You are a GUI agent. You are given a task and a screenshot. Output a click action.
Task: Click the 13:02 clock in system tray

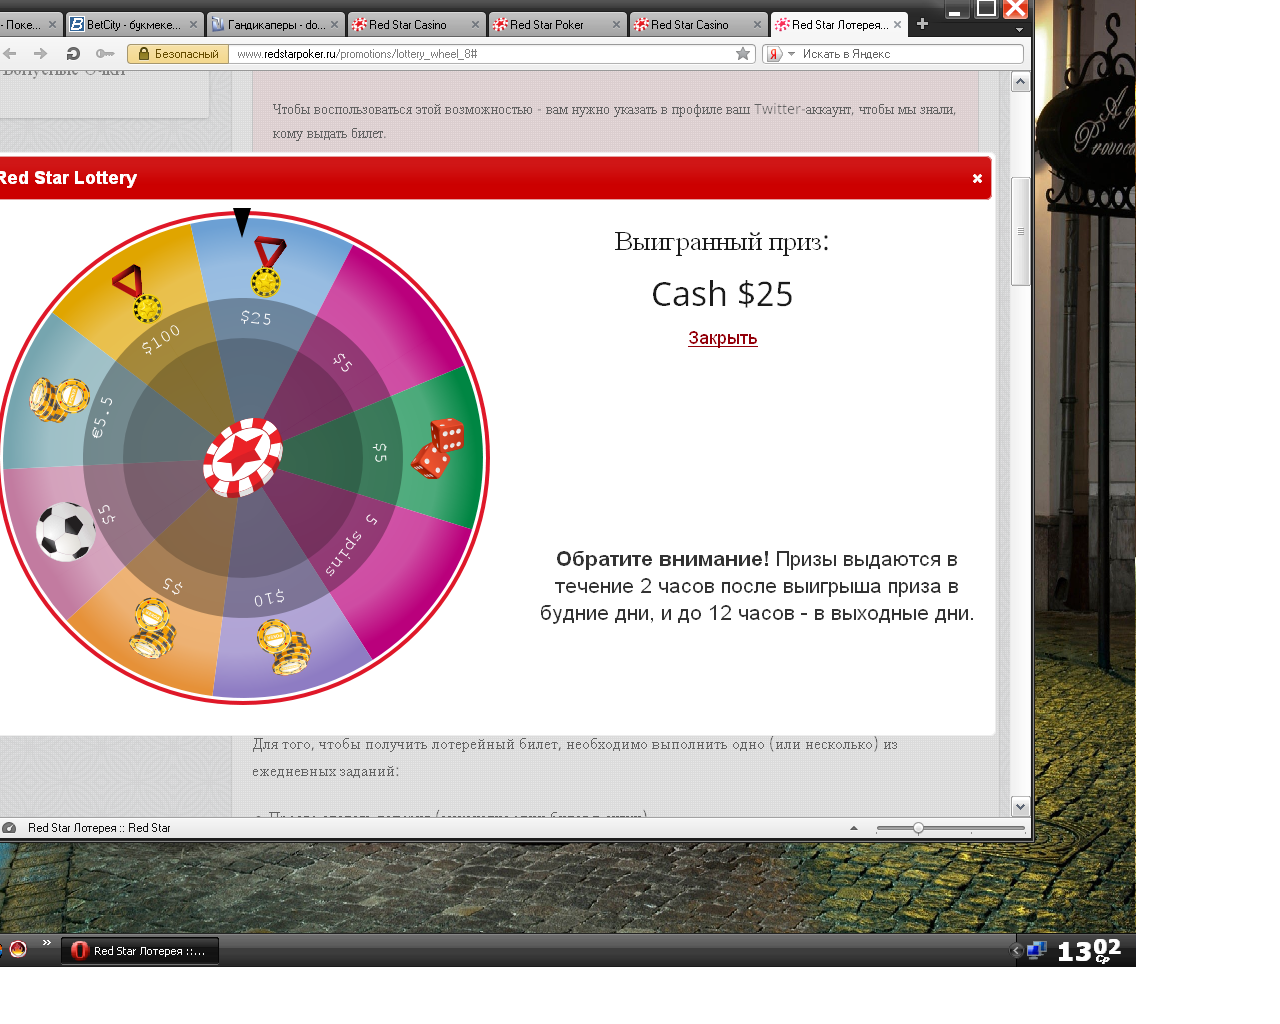[x=1089, y=951]
